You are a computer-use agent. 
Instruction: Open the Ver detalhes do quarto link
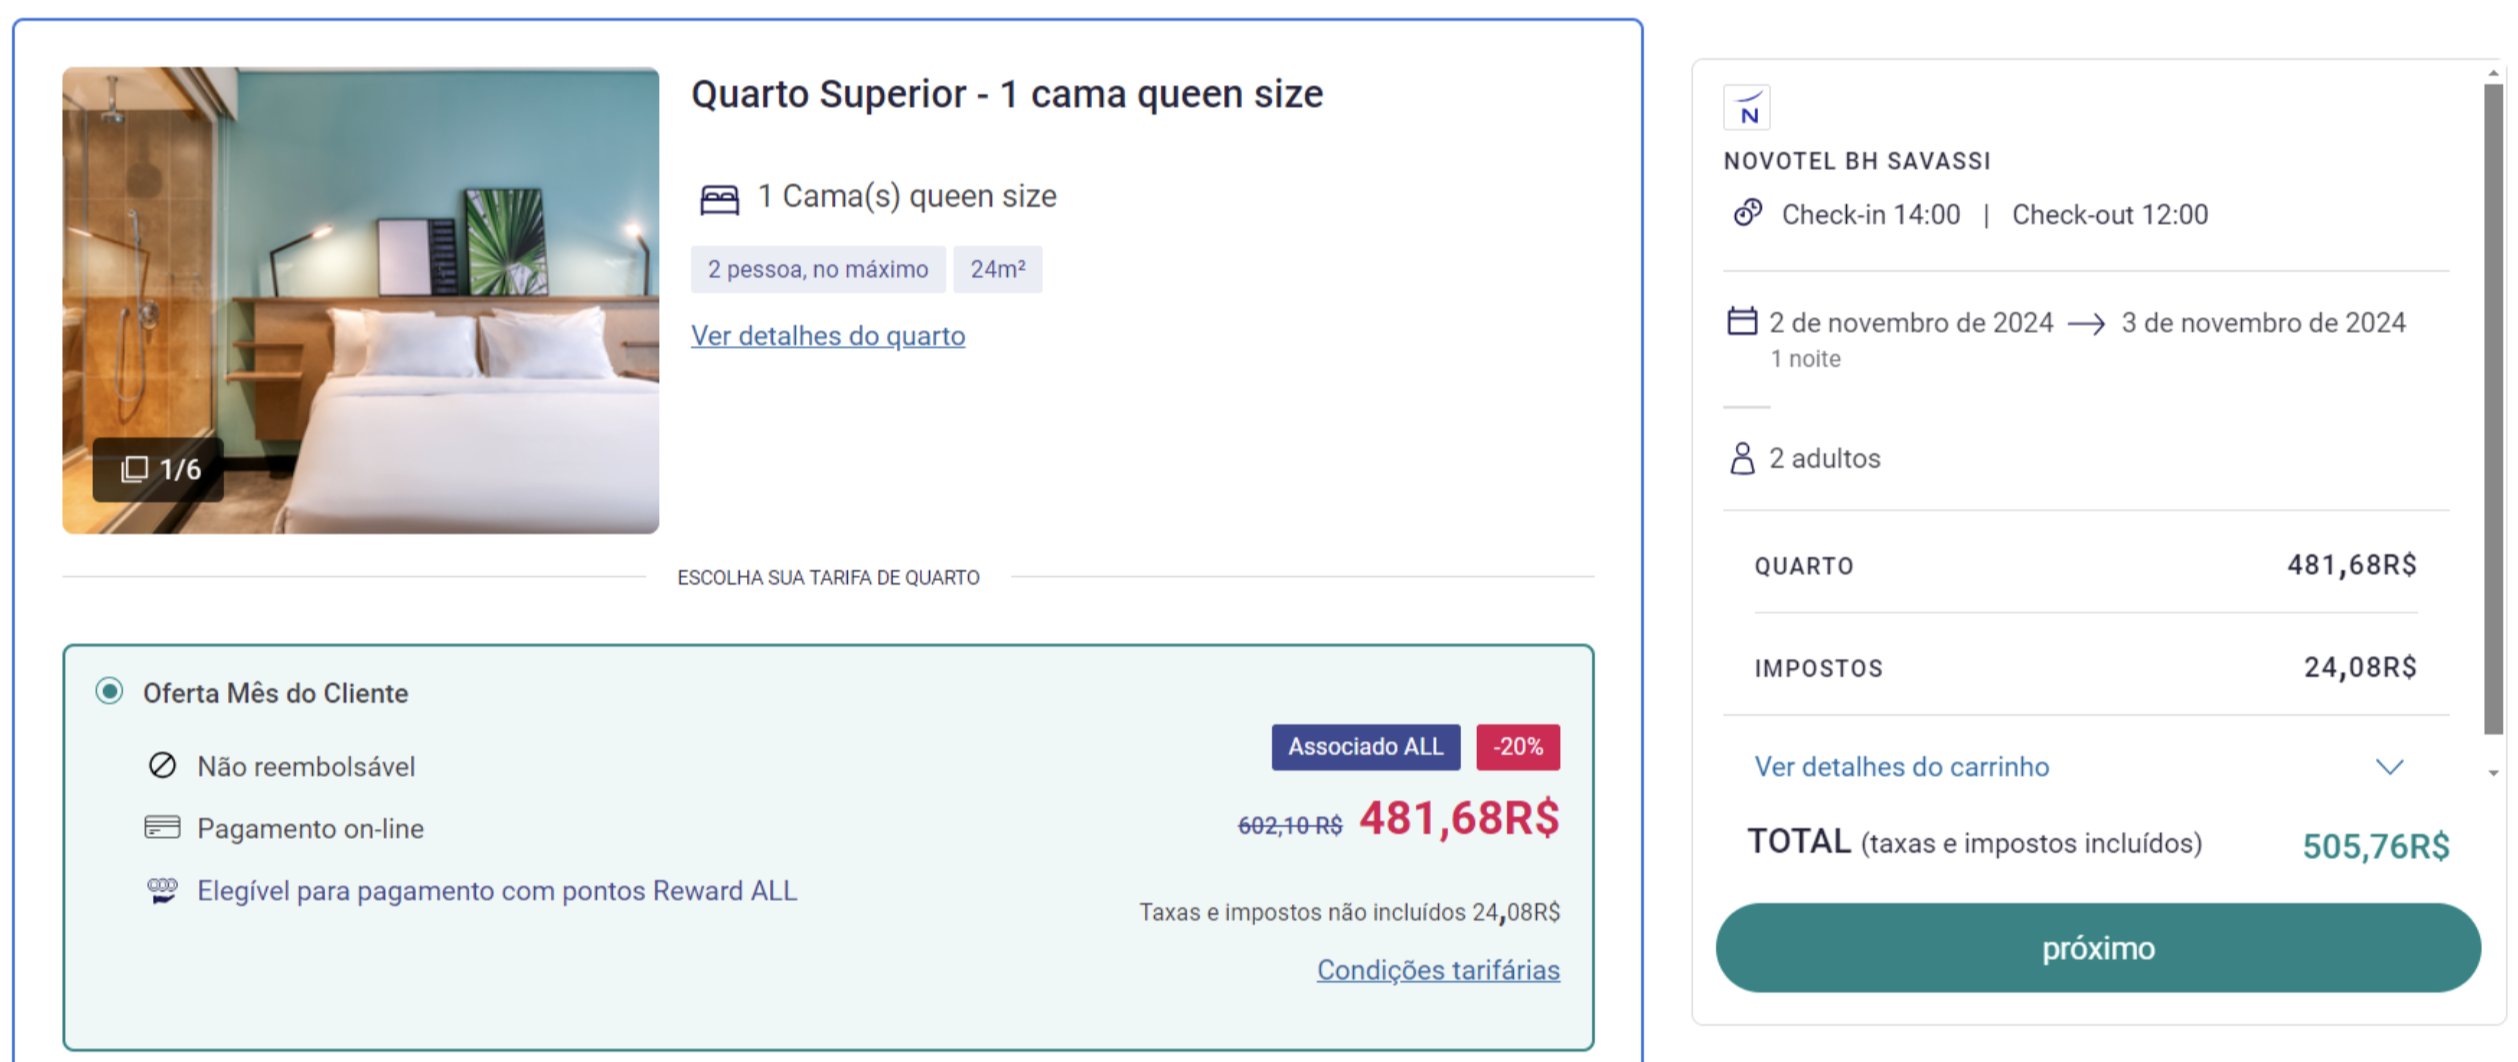pyautogui.click(x=828, y=336)
